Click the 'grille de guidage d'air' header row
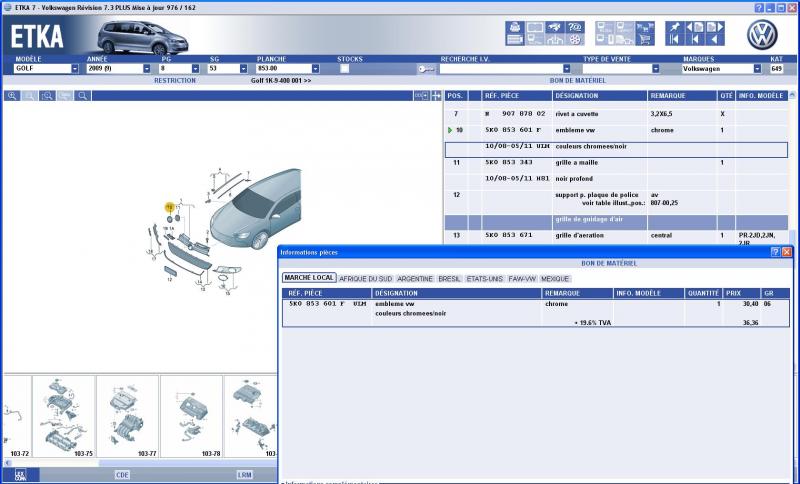800x484 pixels. [616, 220]
